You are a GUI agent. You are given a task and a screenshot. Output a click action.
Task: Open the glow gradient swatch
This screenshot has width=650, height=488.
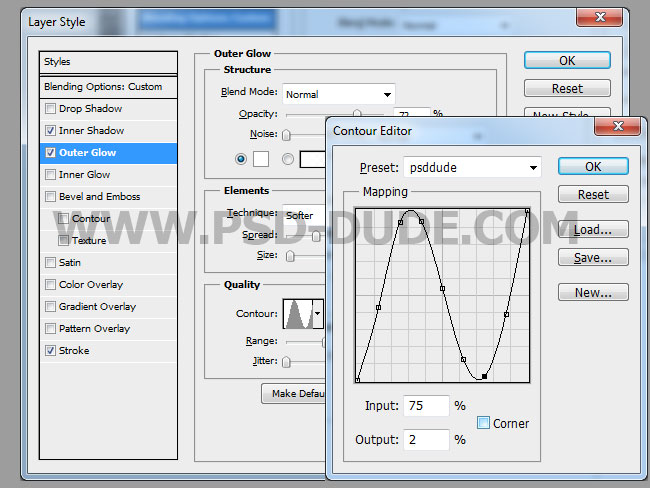313,159
